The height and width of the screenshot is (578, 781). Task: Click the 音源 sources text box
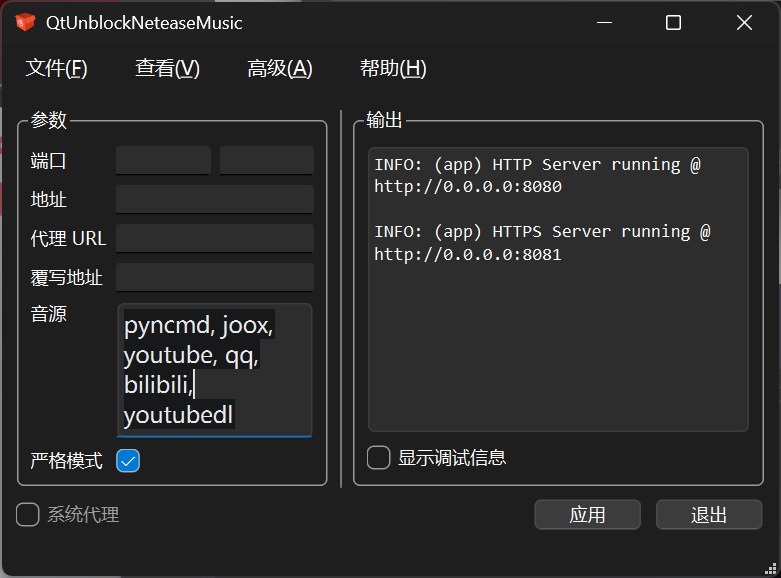coord(215,370)
